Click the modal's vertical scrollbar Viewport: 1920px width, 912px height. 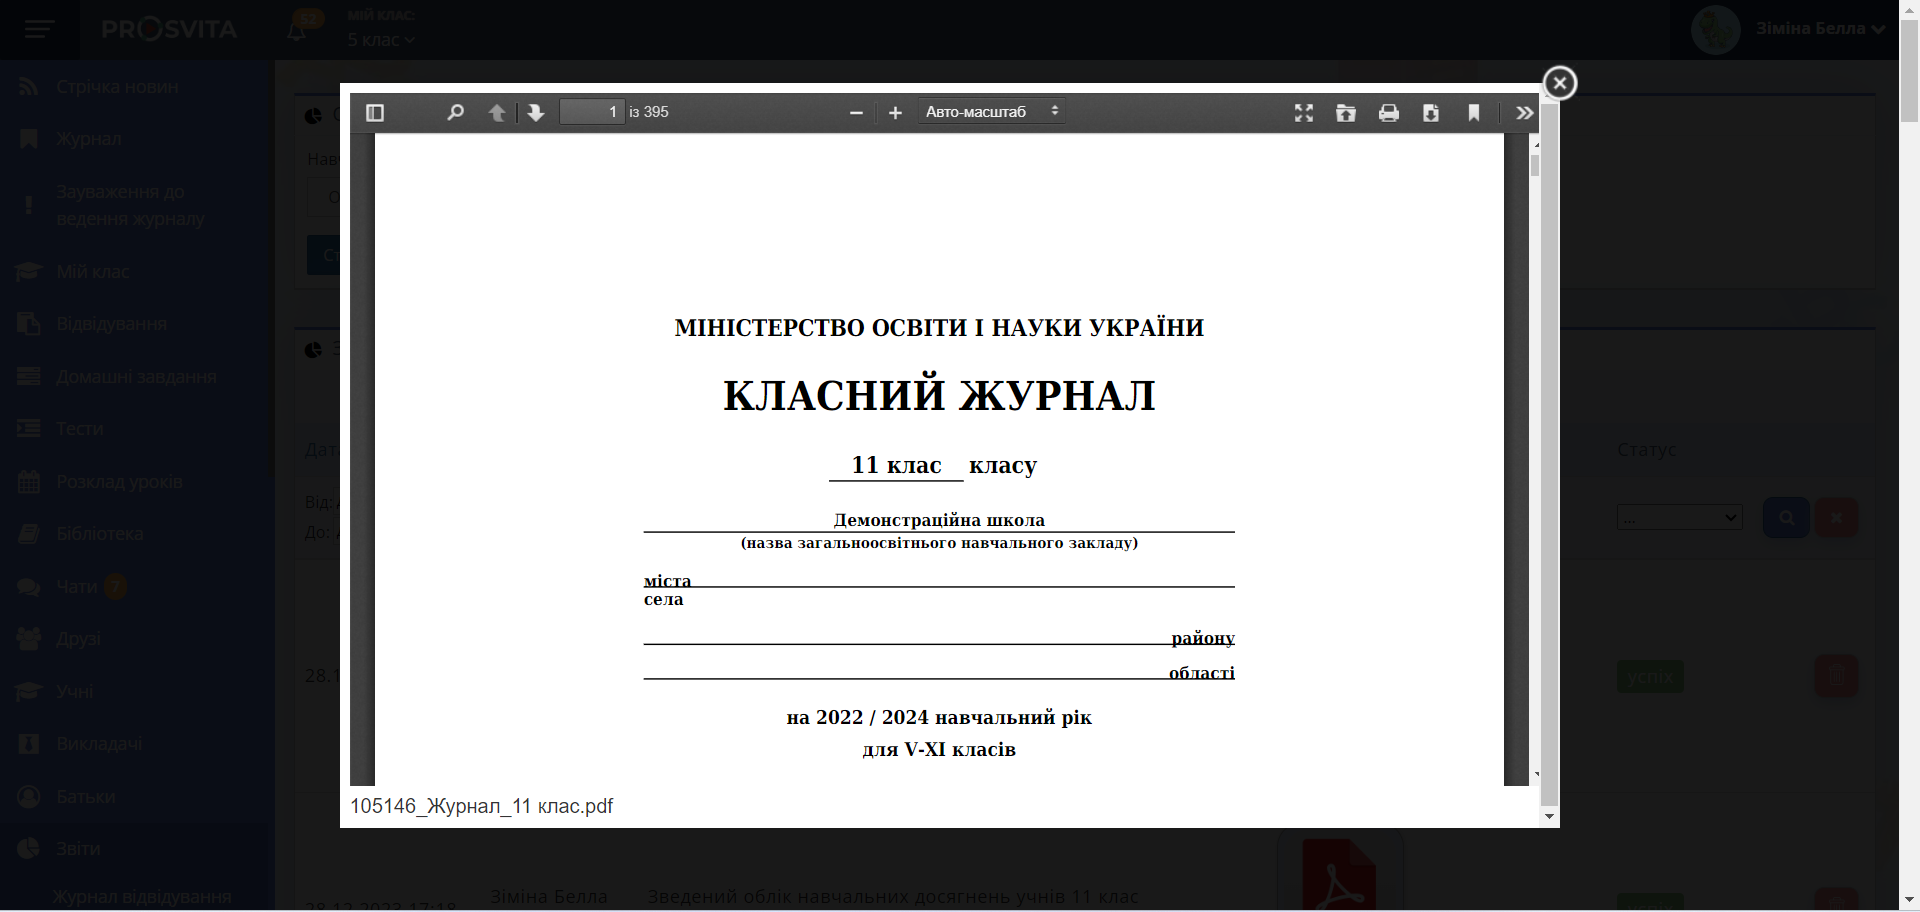tap(1549, 450)
